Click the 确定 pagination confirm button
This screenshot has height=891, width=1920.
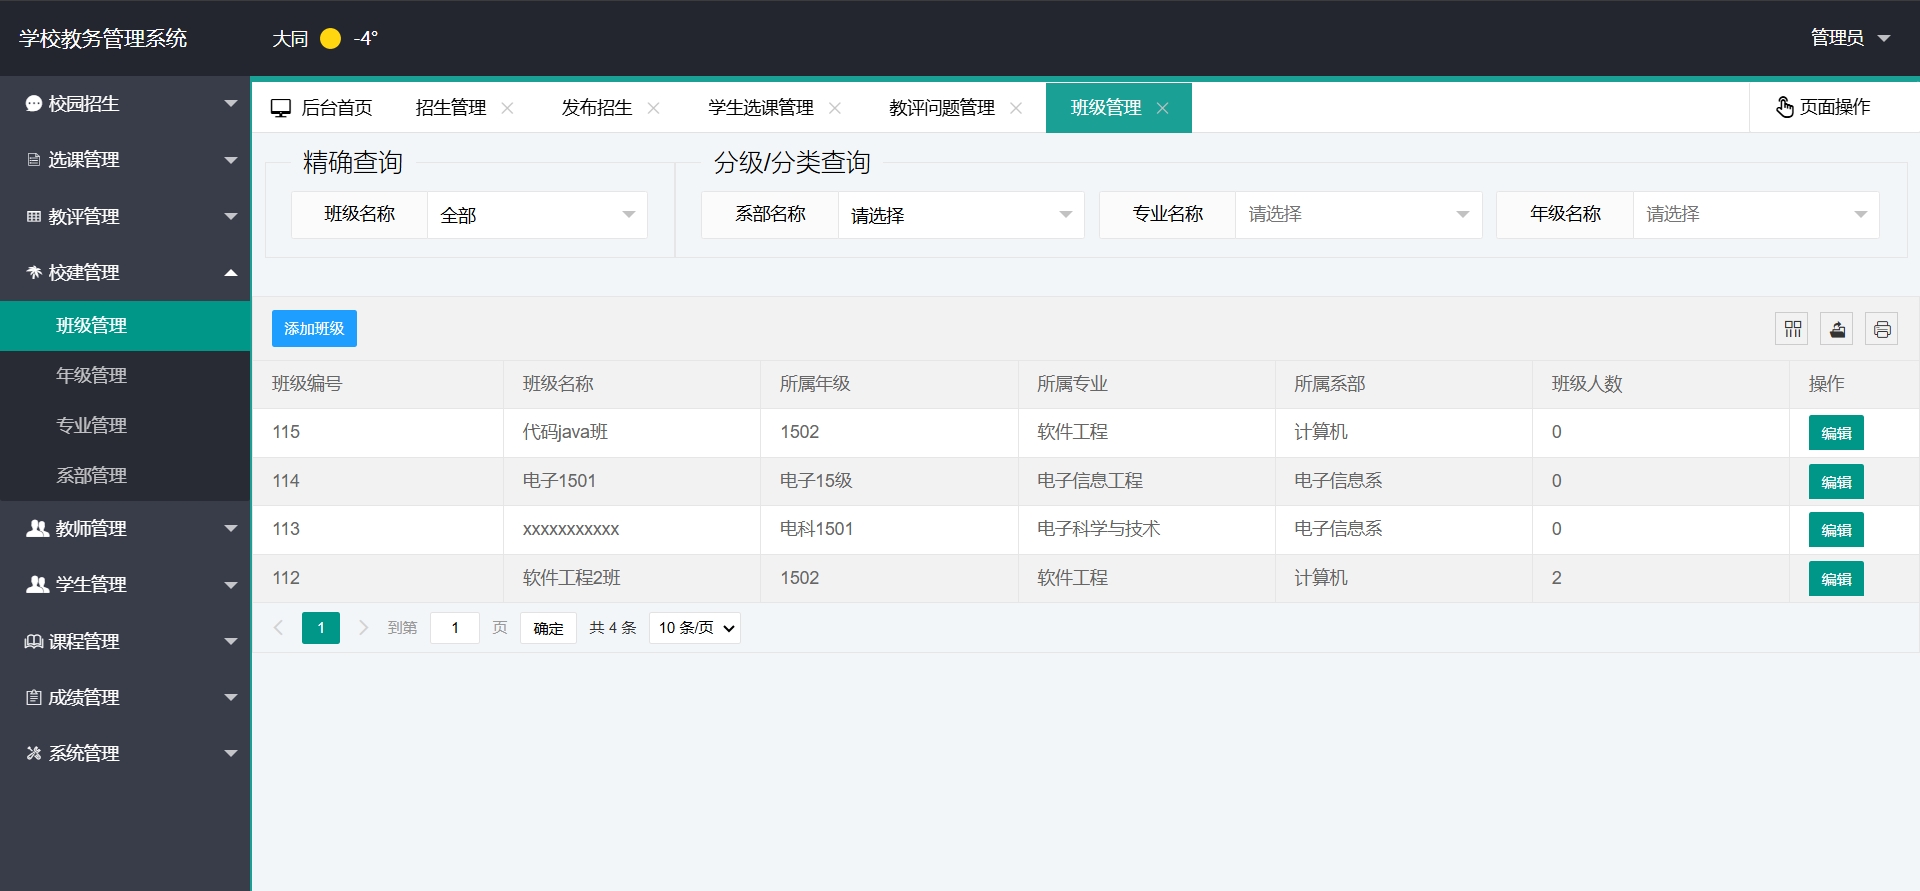(x=548, y=628)
